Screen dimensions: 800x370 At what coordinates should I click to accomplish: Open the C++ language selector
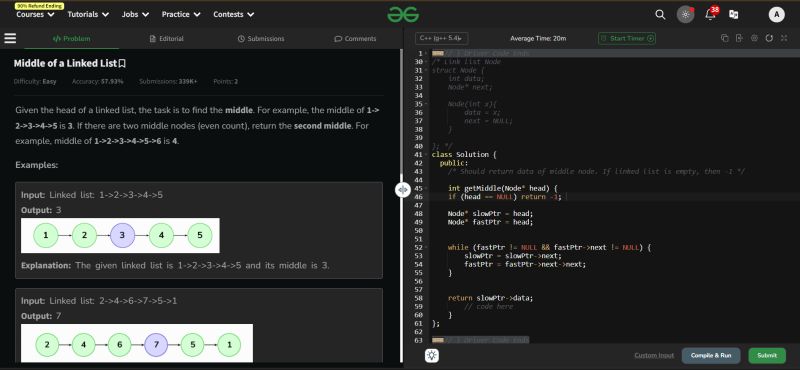coord(442,38)
